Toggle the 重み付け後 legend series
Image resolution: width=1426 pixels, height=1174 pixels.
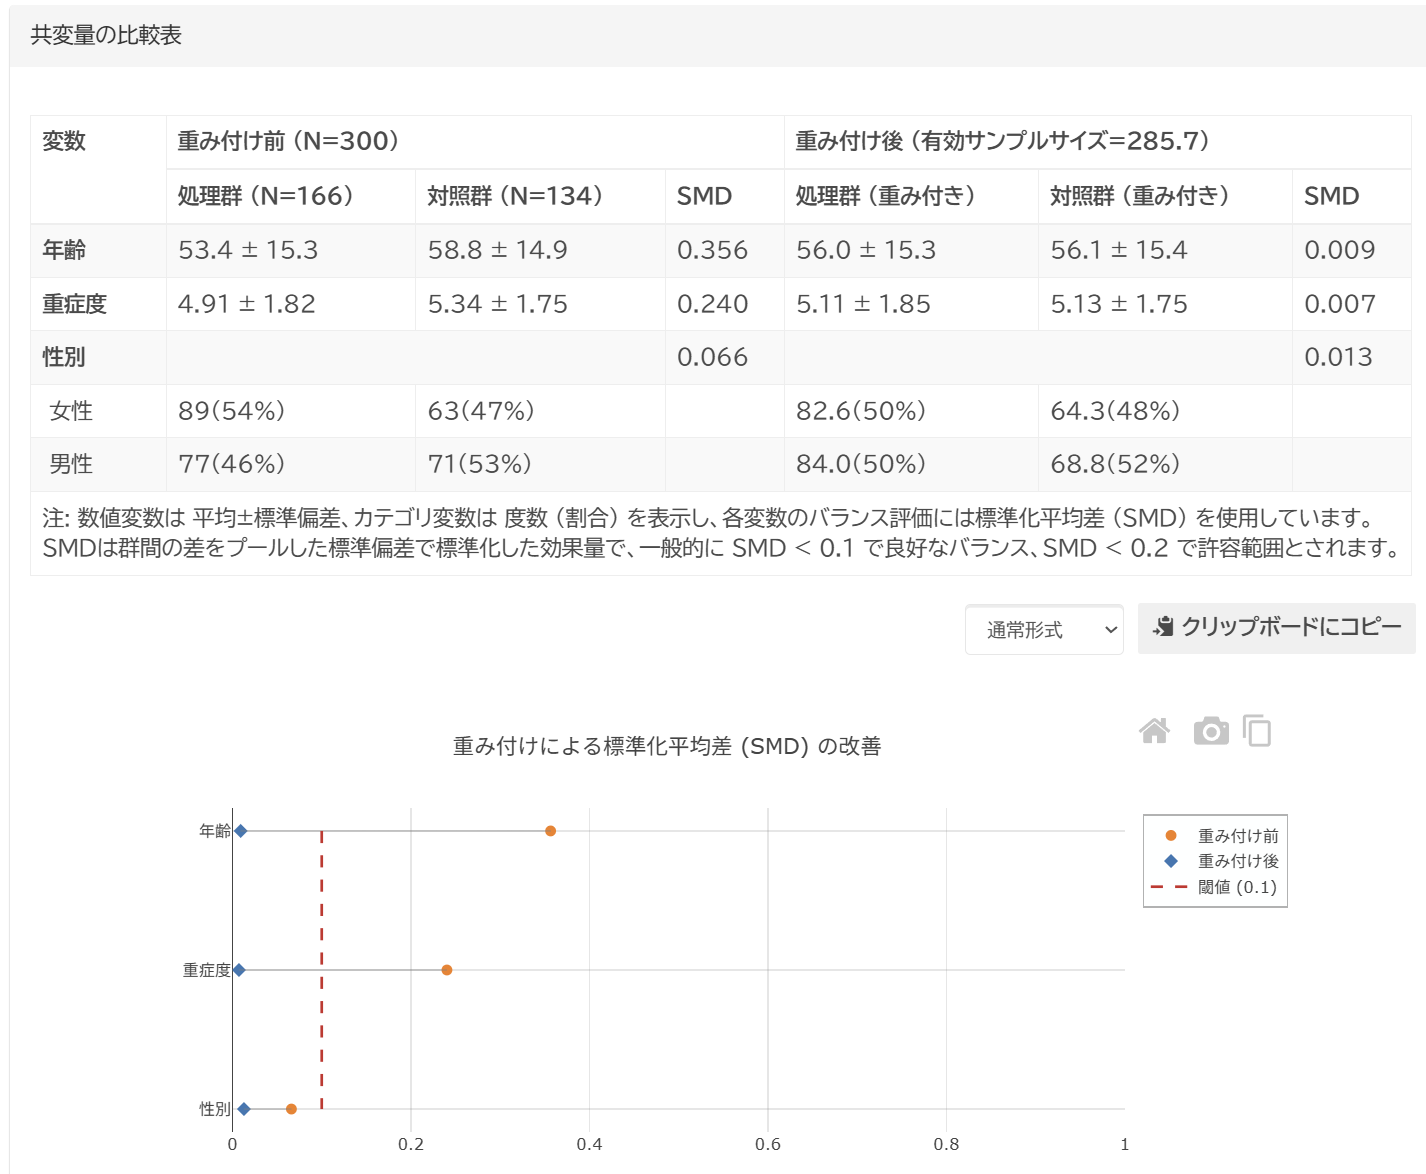(1237, 861)
